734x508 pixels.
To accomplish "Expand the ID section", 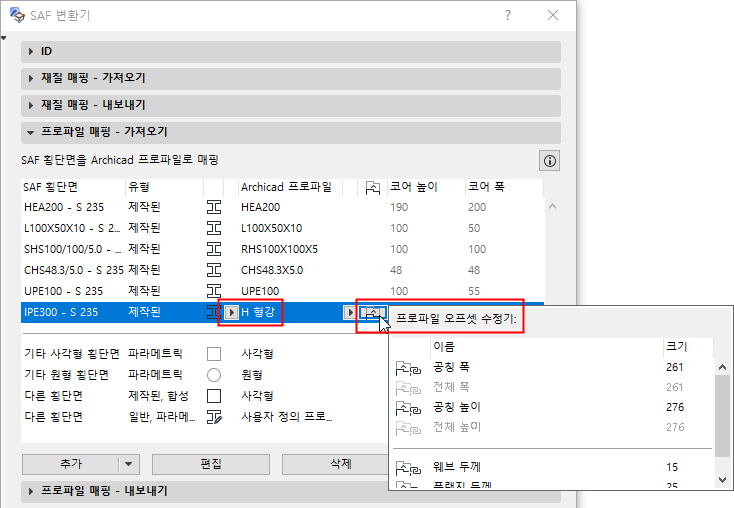I will (x=291, y=52).
